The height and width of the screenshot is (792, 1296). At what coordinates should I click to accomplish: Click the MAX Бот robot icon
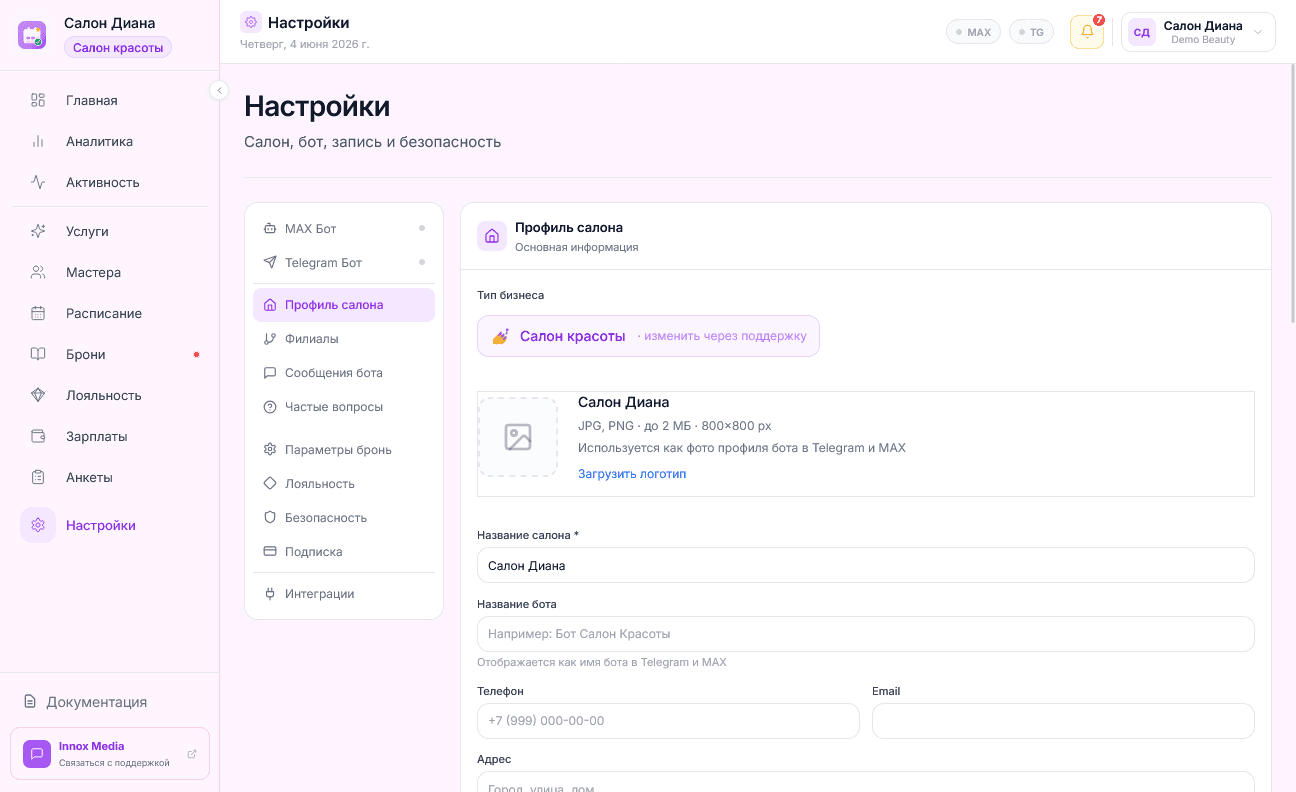click(270, 229)
